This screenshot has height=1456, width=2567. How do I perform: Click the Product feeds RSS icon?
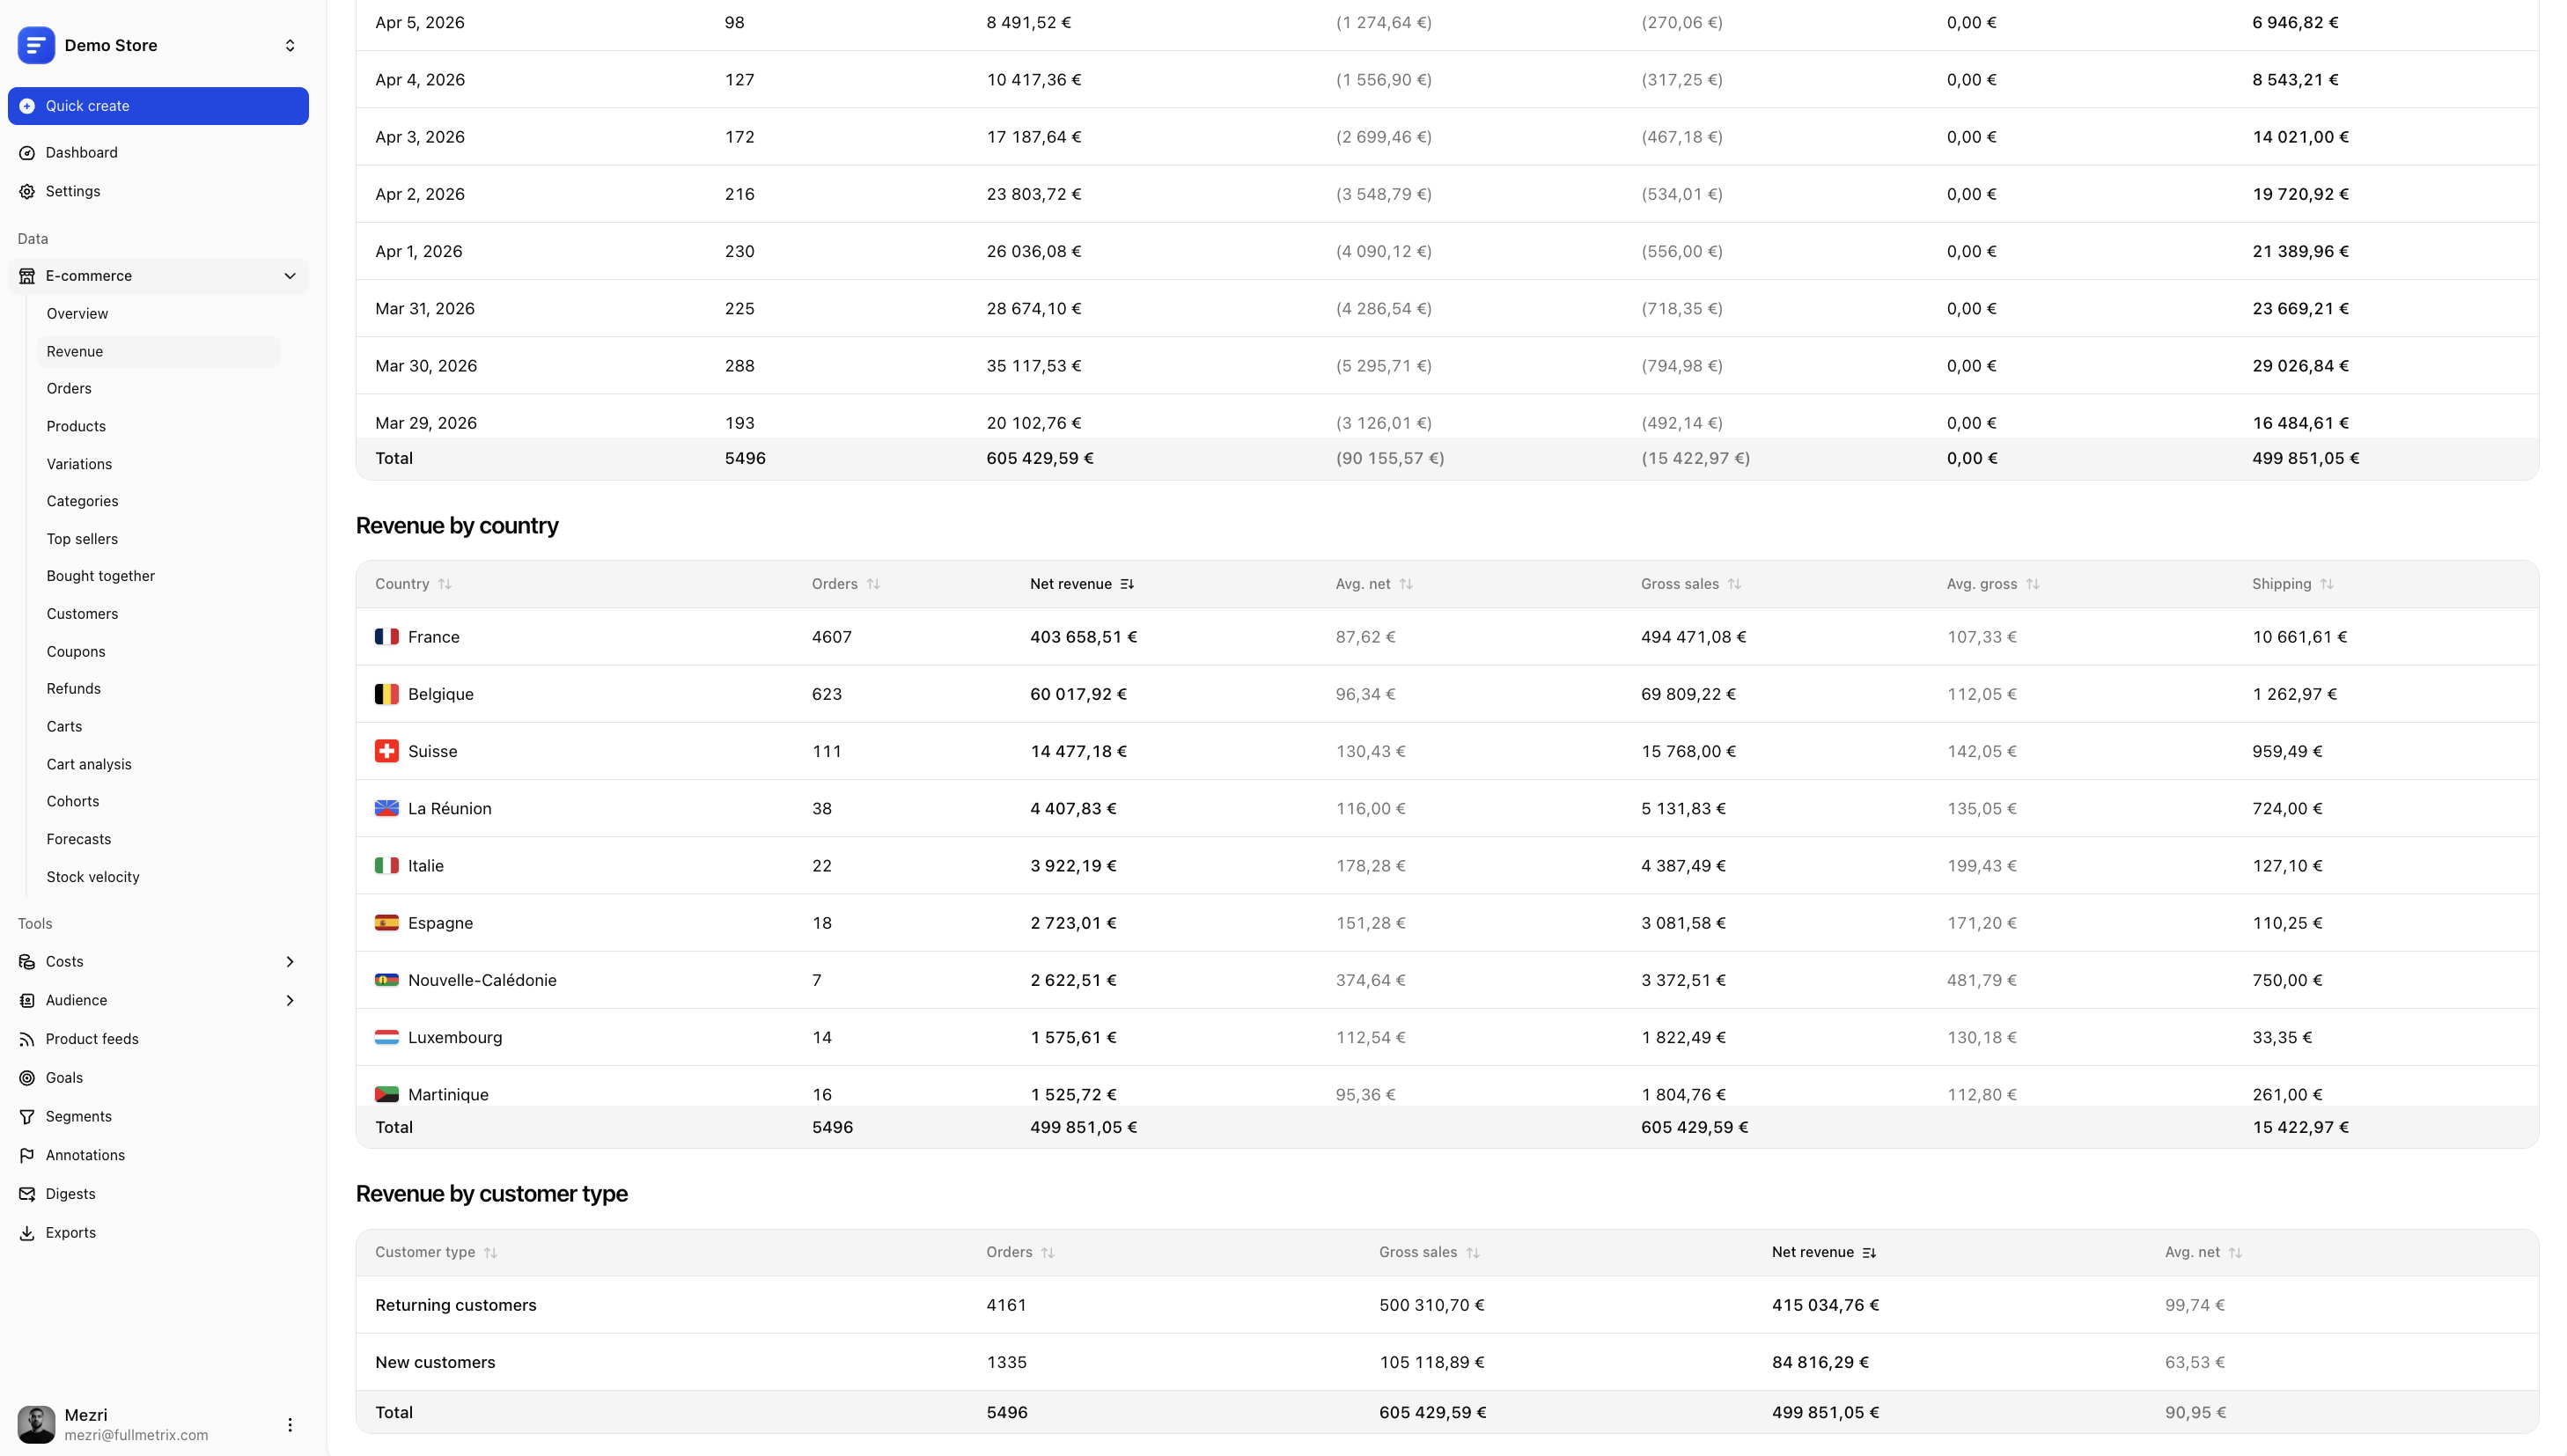pos(27,1039)
